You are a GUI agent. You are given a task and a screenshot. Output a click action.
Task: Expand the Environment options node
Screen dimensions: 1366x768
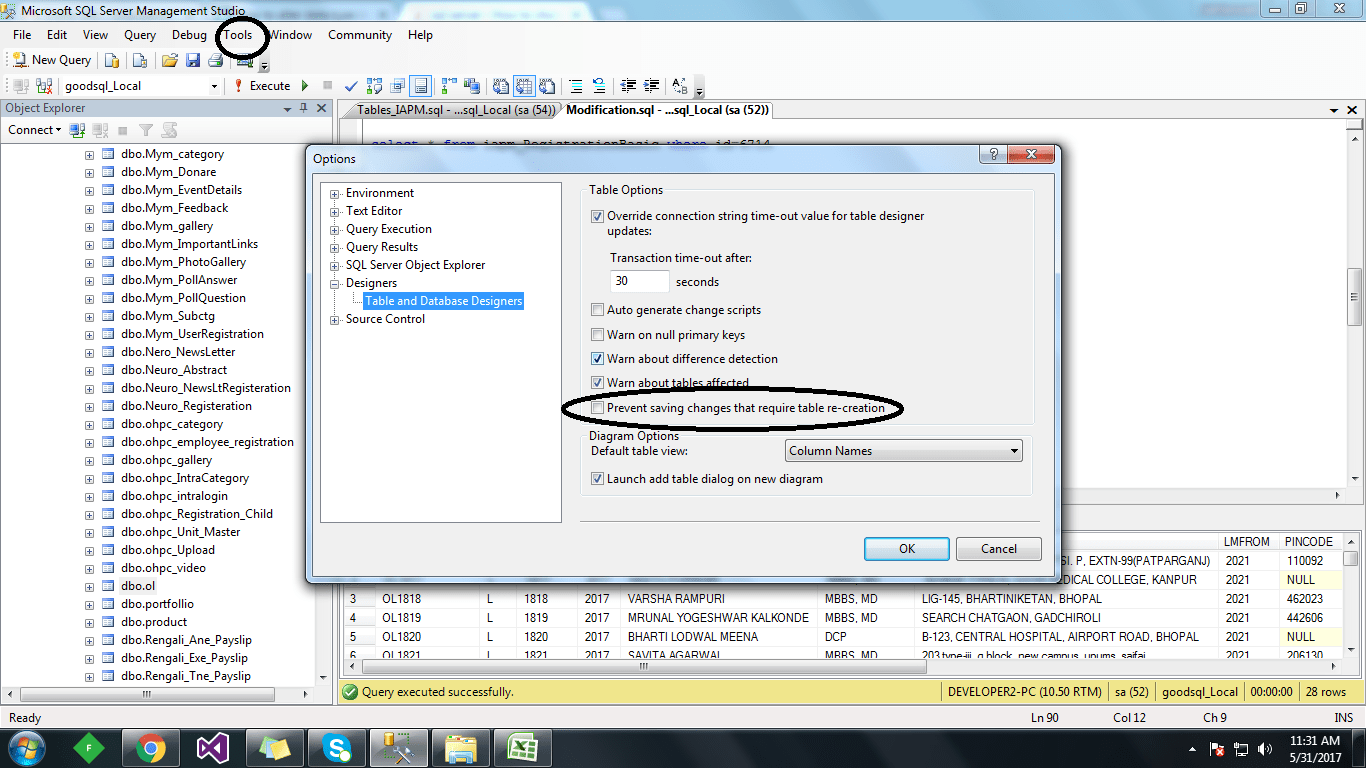click(335, 193)
